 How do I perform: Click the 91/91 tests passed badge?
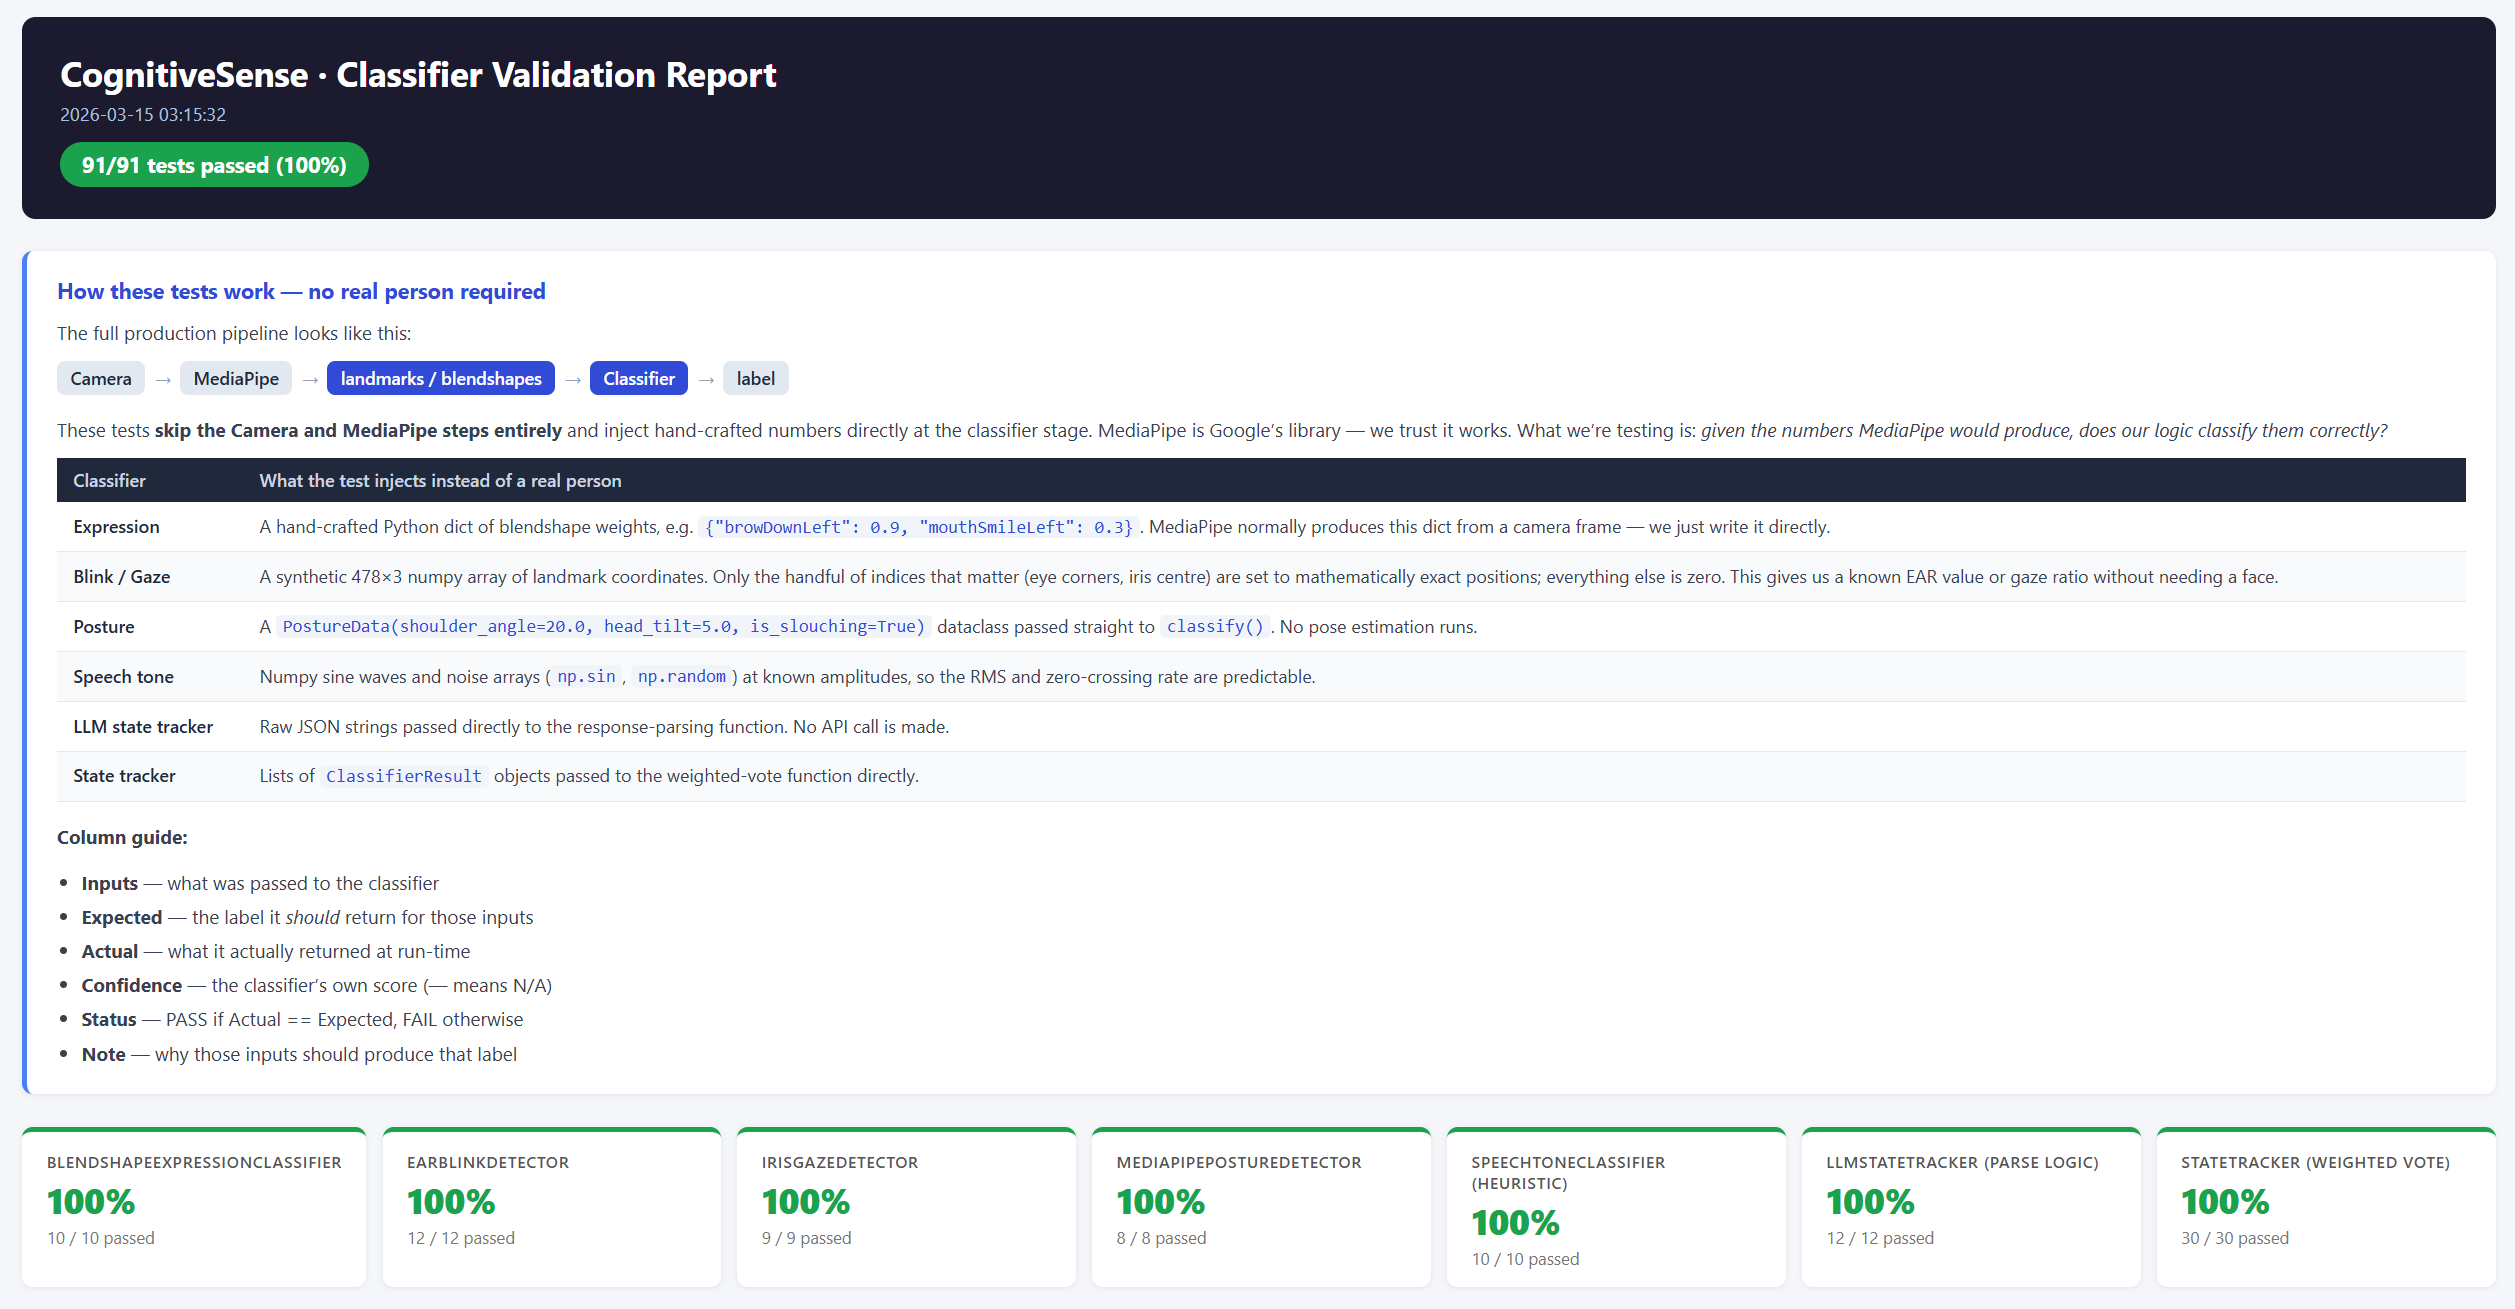tap(214, 165)
